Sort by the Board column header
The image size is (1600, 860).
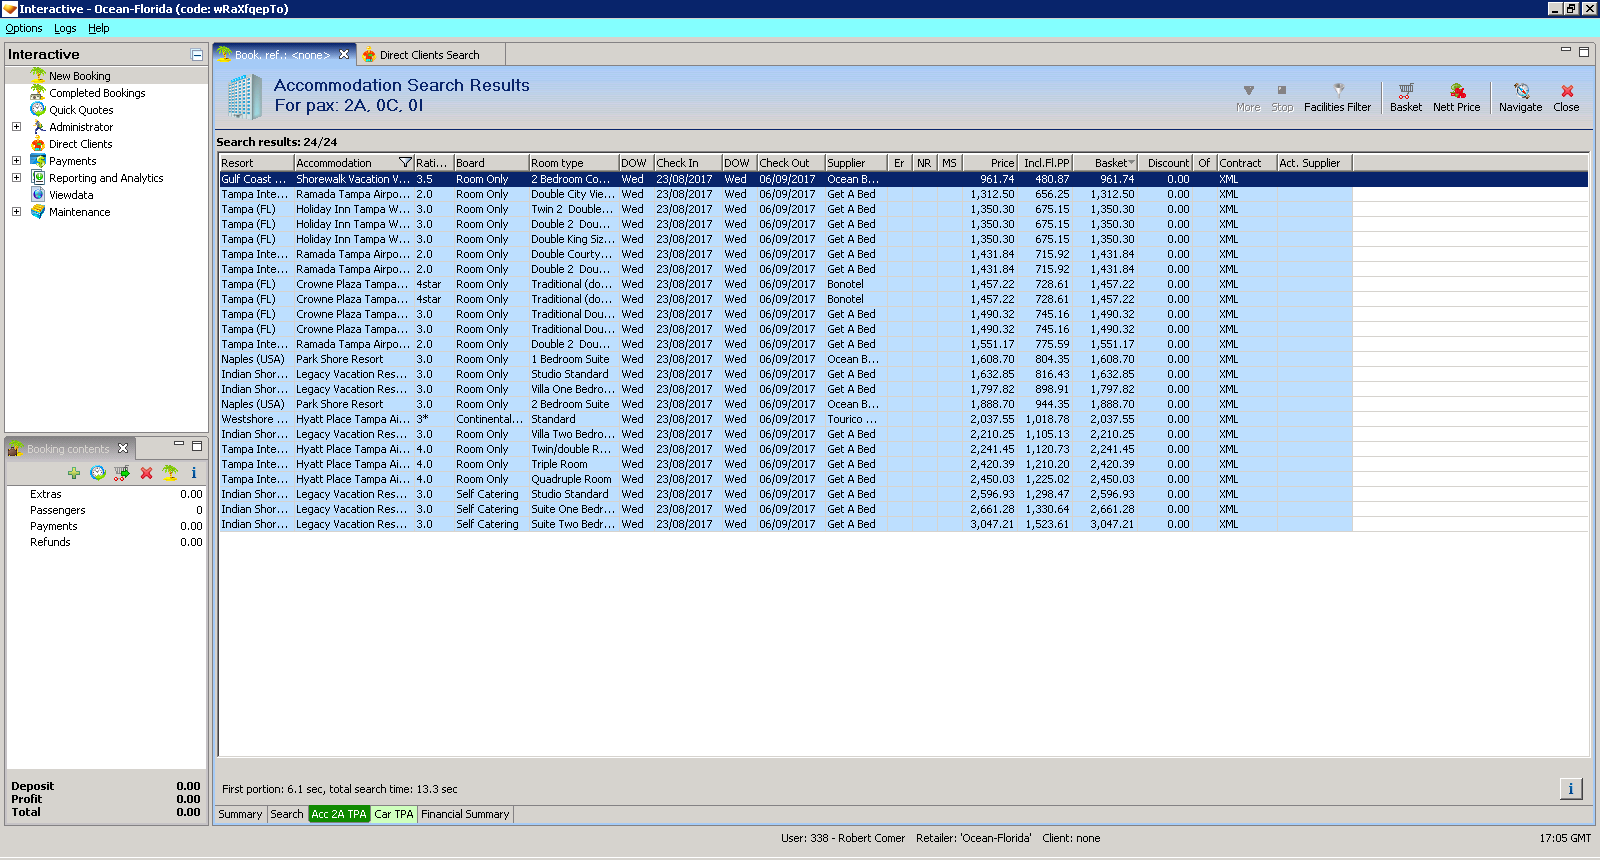pos(491,163)
